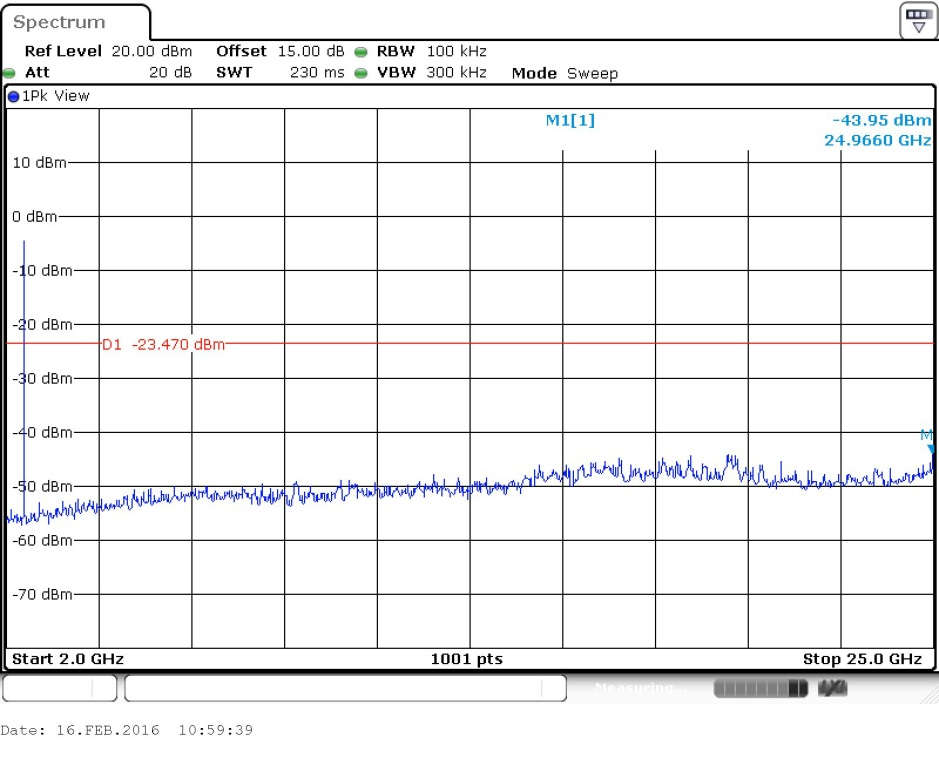This screenshot has height=758, width=939.
Task: Click the 1001 pts label
Action: click(467, 659)
